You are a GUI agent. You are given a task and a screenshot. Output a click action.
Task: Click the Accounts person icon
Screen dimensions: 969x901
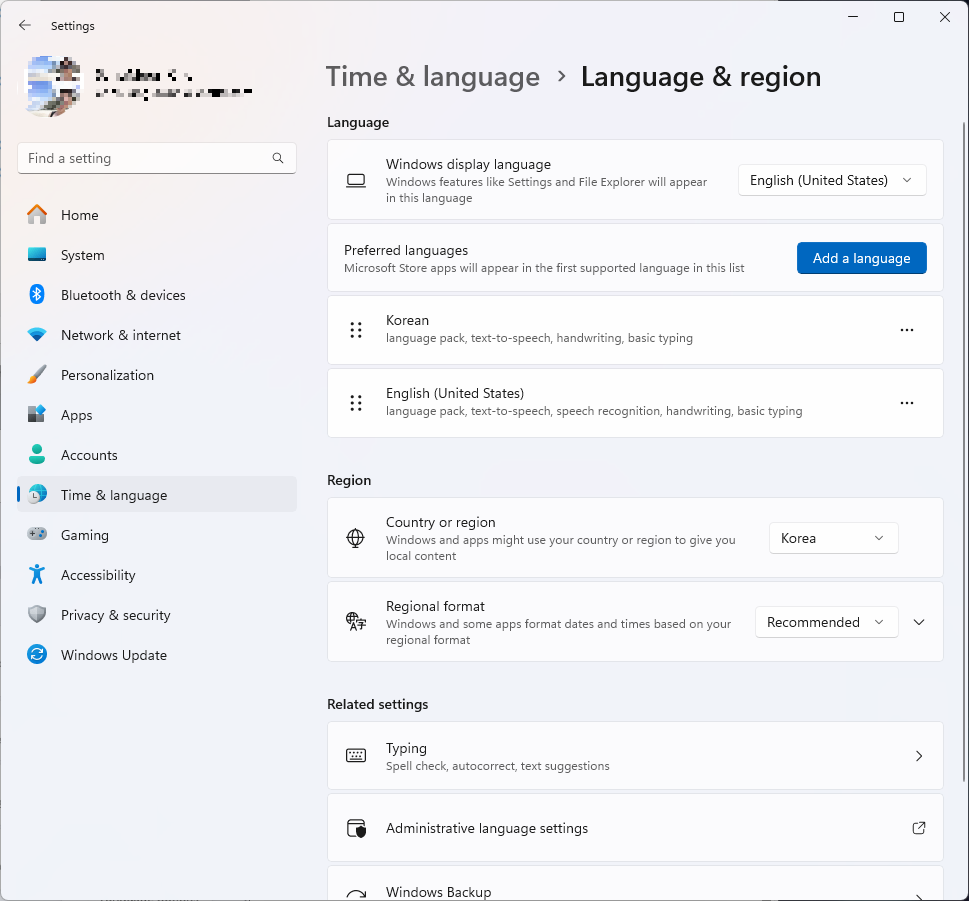[37, 454]
